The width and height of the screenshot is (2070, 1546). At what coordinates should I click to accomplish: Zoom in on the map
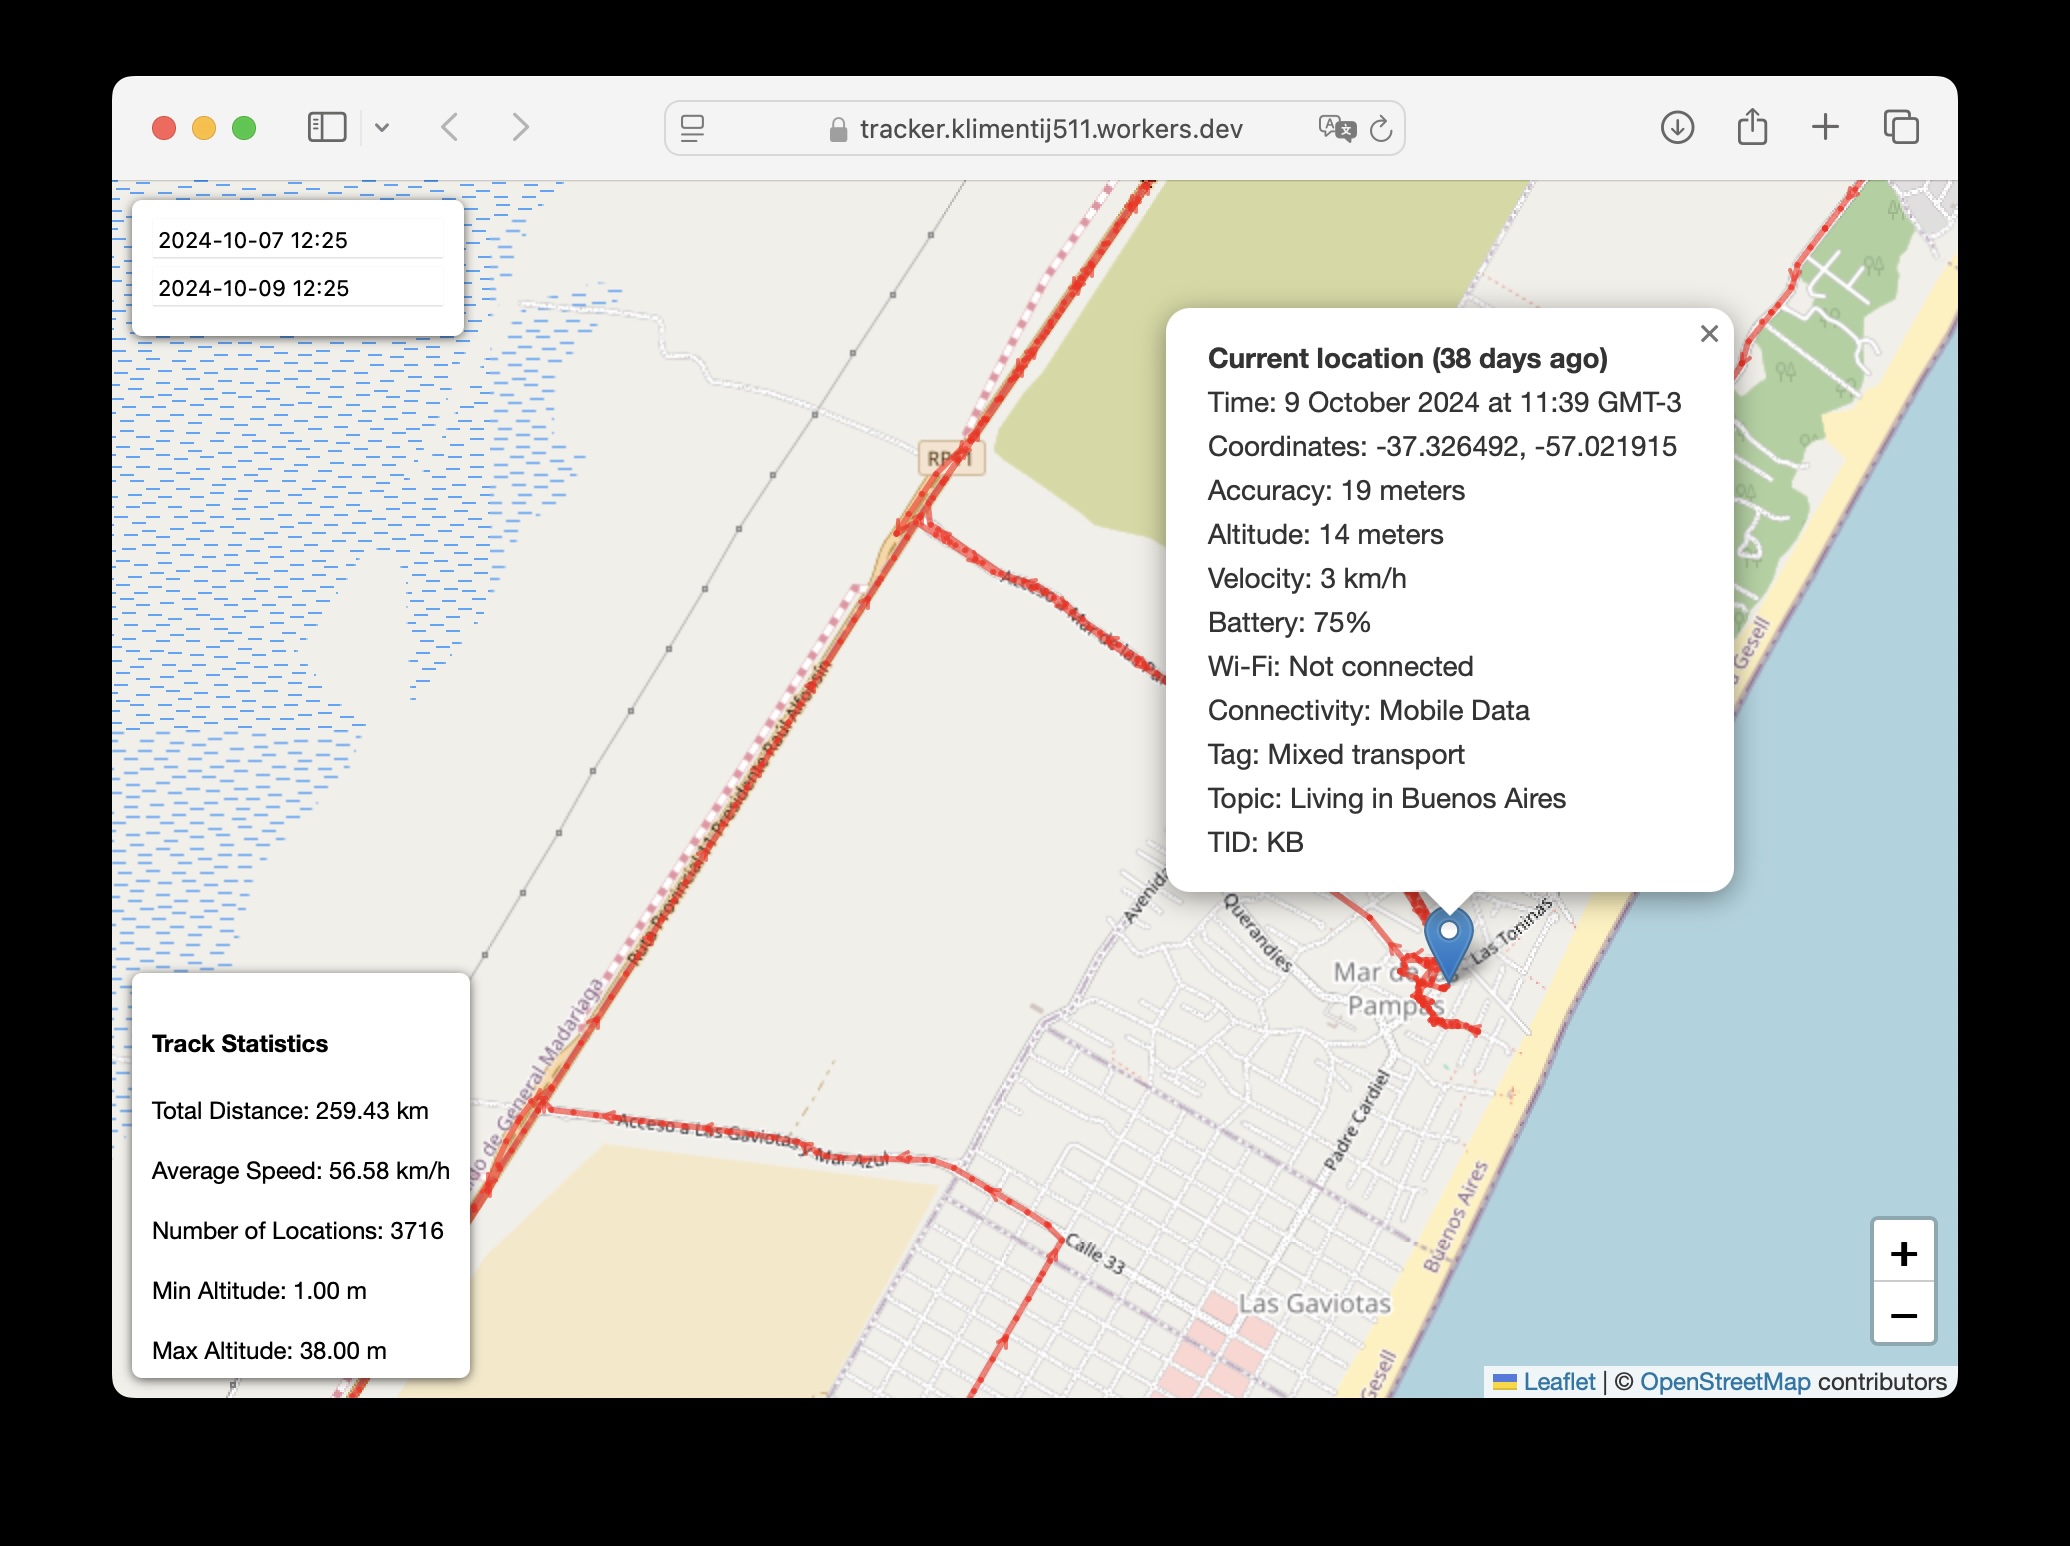coord(1904,1253)
